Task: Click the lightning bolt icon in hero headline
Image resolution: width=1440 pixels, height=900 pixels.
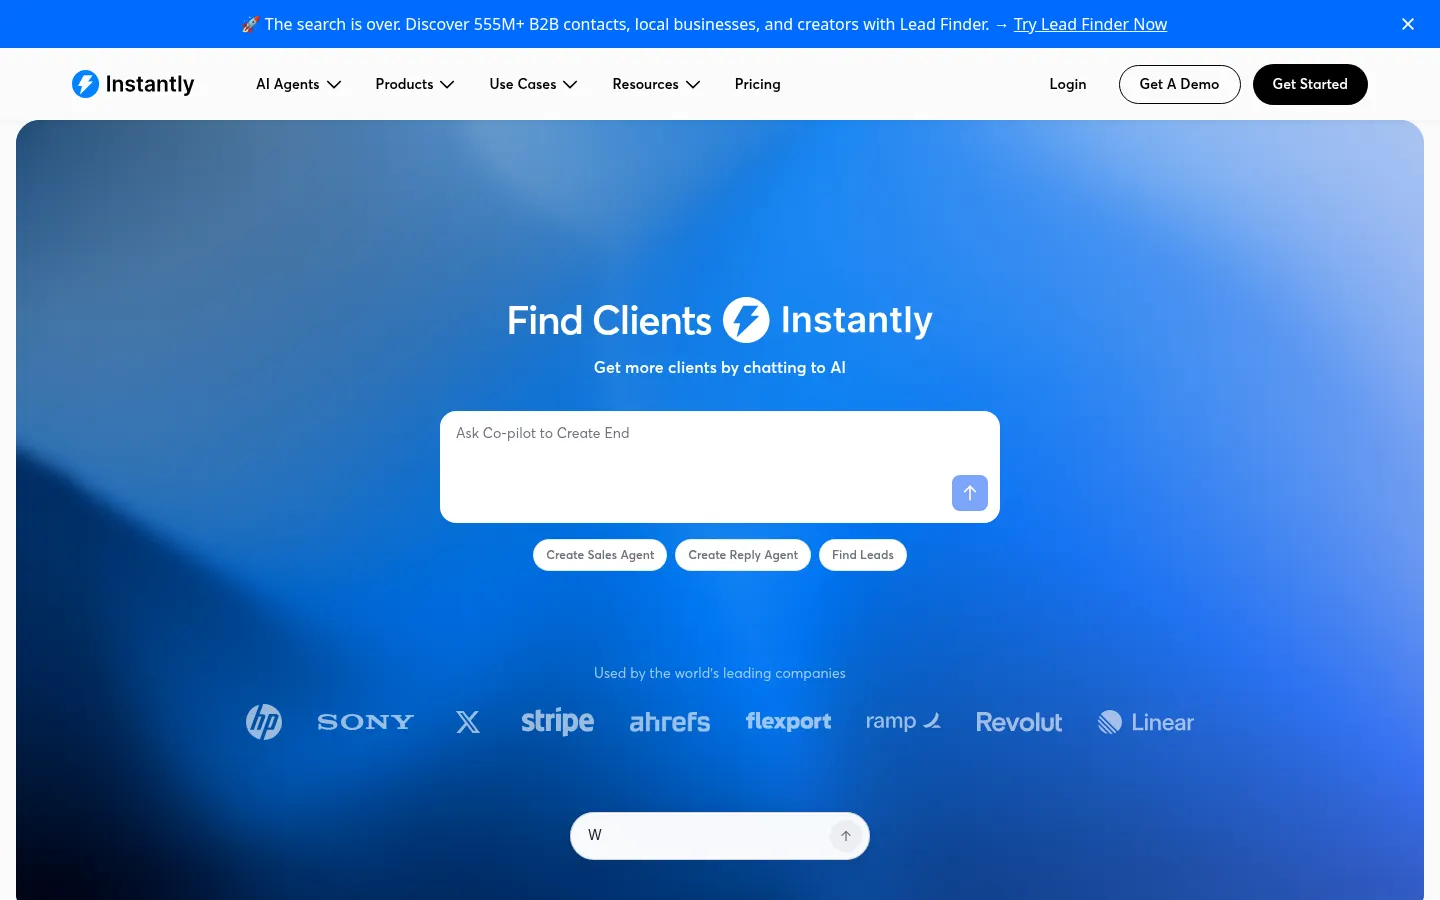Action: tap(746, 320)
